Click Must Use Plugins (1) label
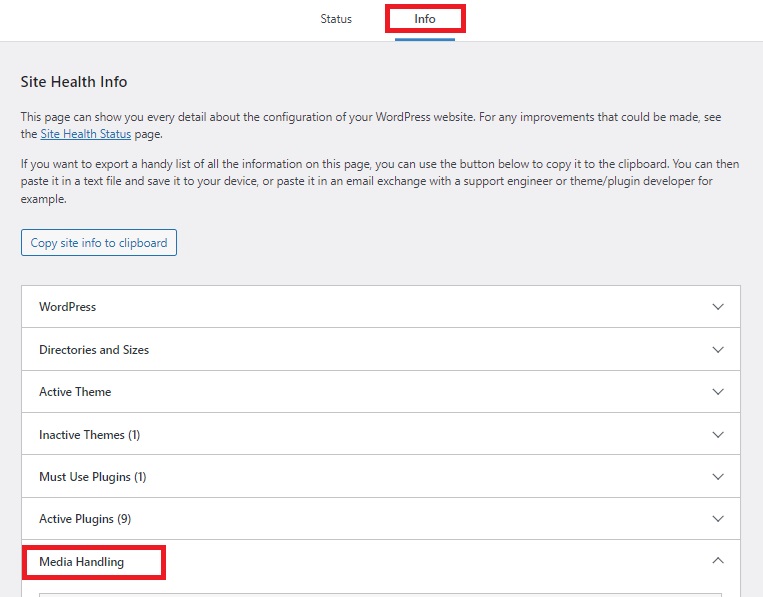Screen dimensions: 763x597 point(92,477)
